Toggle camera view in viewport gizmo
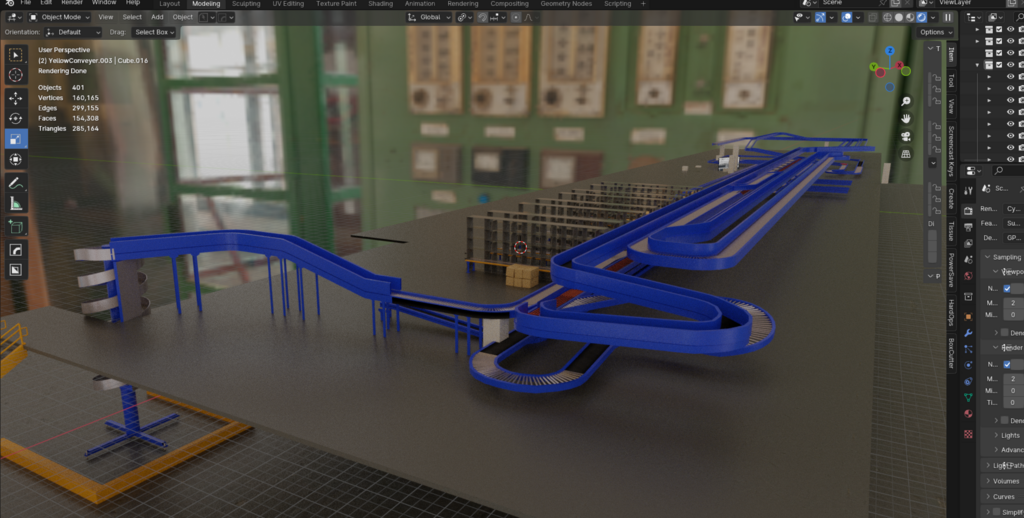The width and height of the screenshot is (1024, 518). [905, 136]
